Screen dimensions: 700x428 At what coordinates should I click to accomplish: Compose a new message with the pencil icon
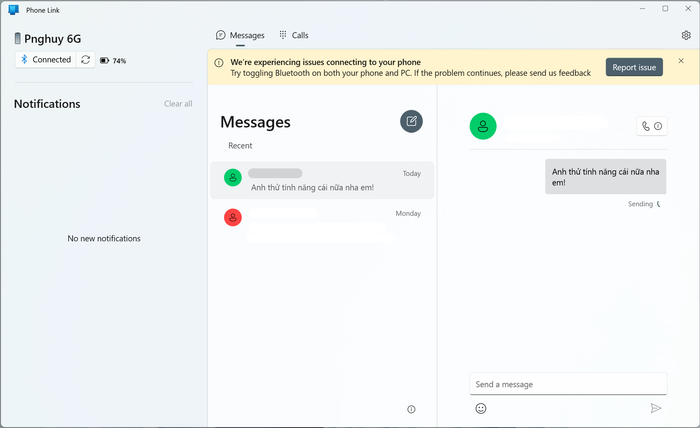pyautogui.click(x=411, y=121)
